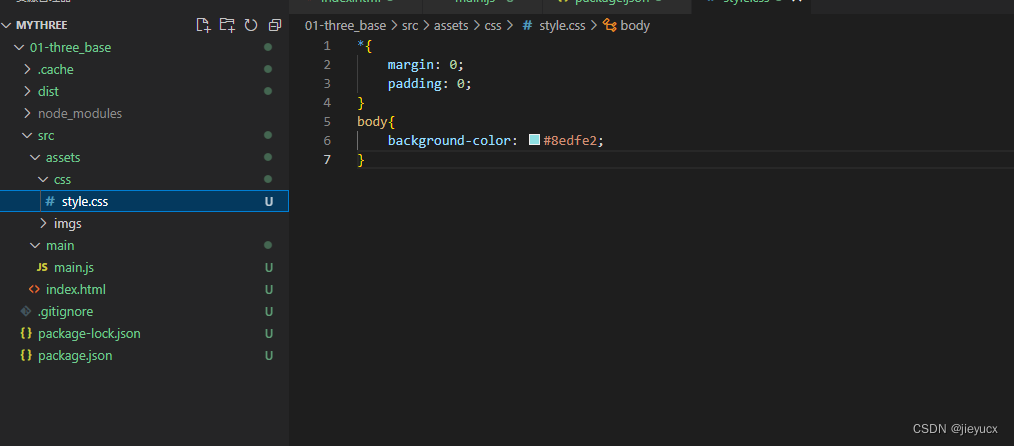Collapse the css folder

pyautogui.click(x=43, y=179)
